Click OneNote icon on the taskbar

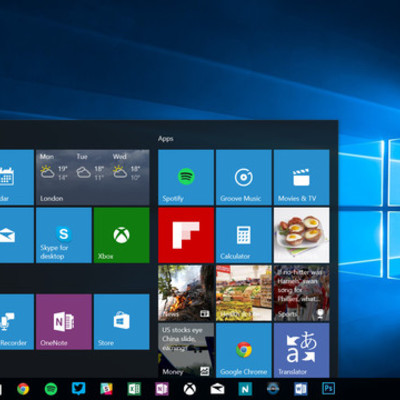point(162,389)
